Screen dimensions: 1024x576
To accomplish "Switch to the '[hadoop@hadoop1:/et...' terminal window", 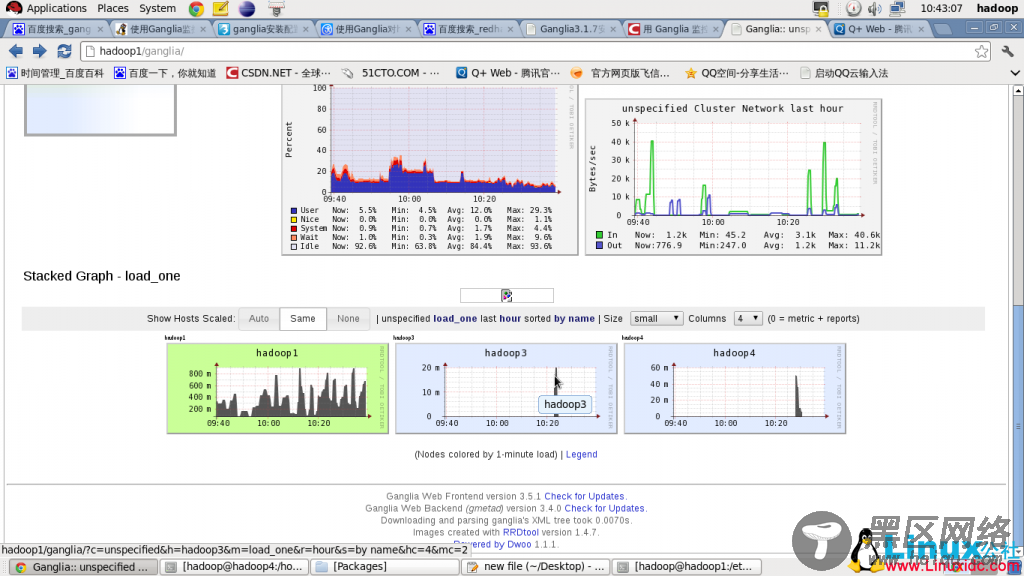I will 687,567.
